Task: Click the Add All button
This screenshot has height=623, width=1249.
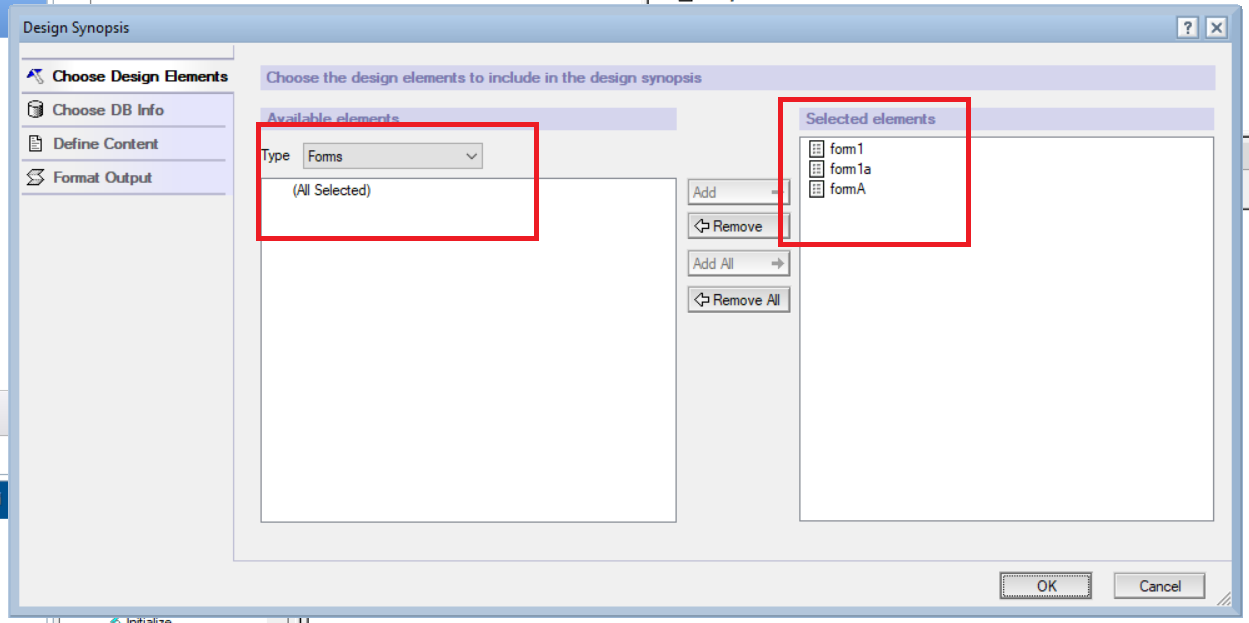Action: (x=738, y=263)
